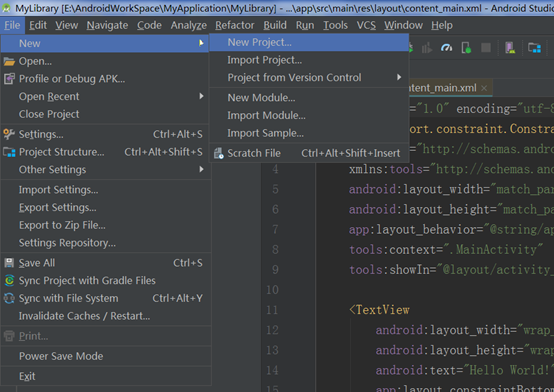Toggle Power Save Mode
Screen dimensions: 554x392
click(x=105, y=356)
